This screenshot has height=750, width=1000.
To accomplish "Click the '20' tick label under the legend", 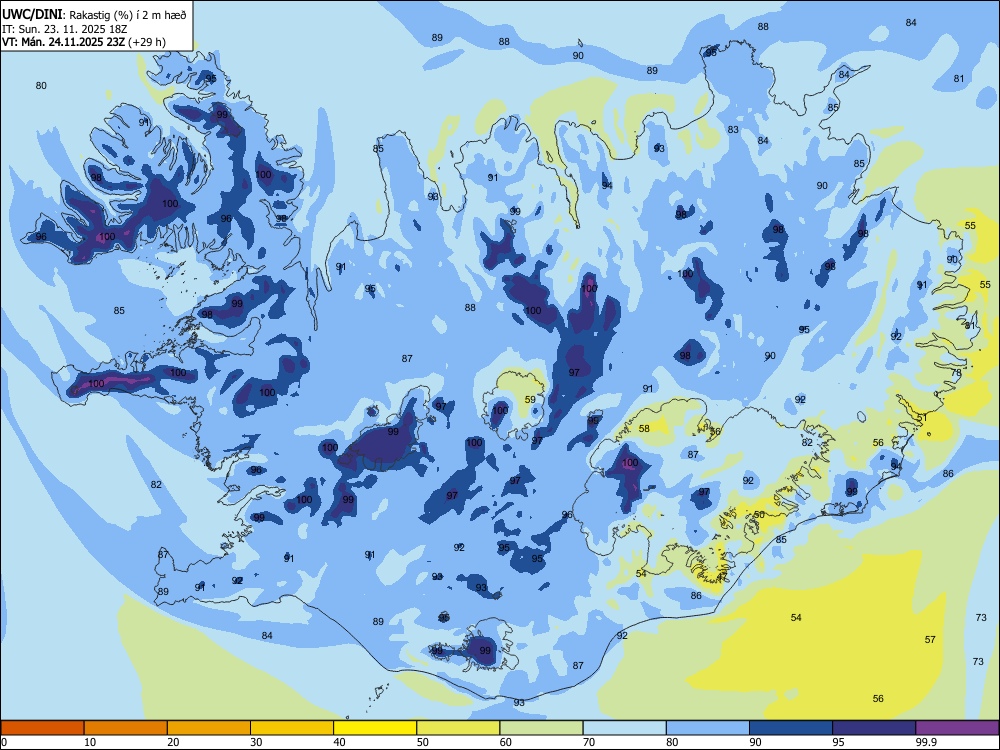I will click(x=173, y=742).
